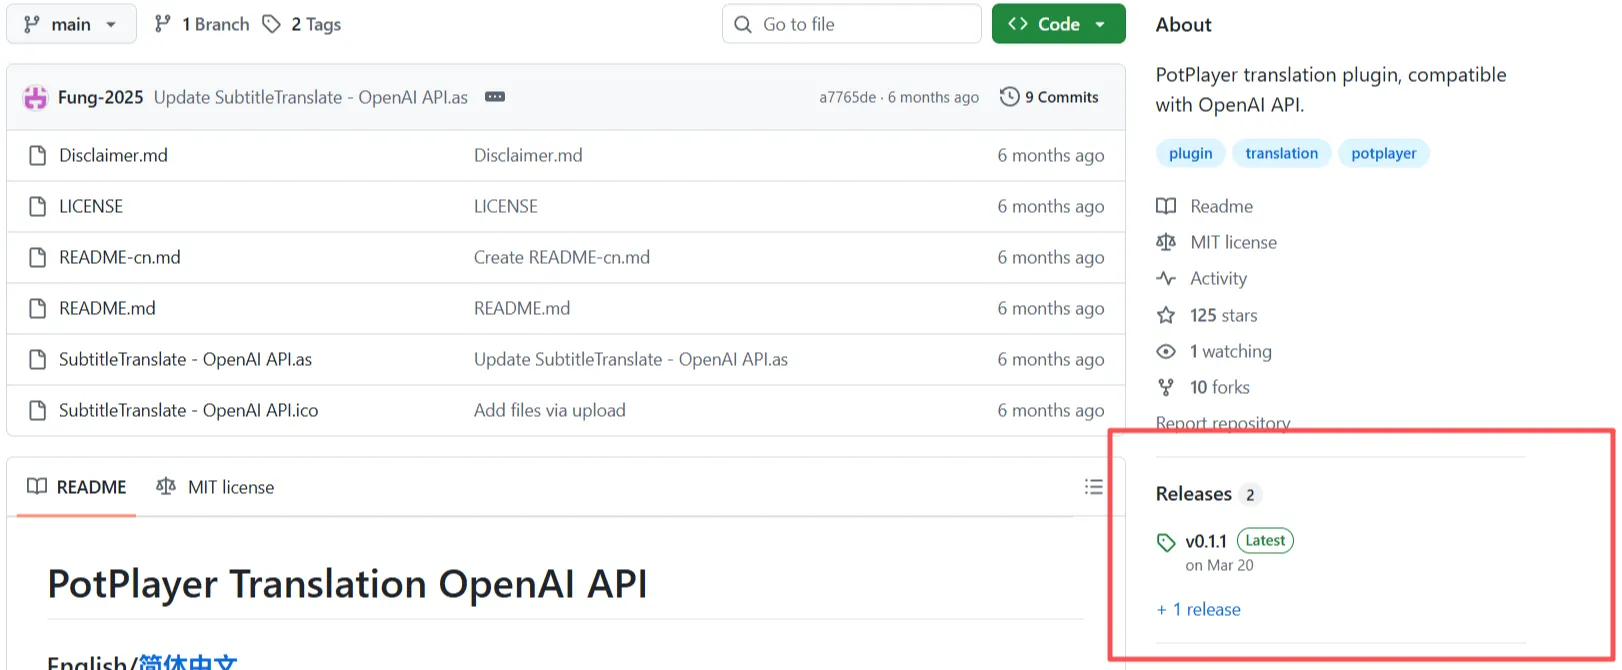Image resolution: width=1622 pixels, height=670 pixels.
Task: Open the 1 Branch link
Action: [202, 24]
